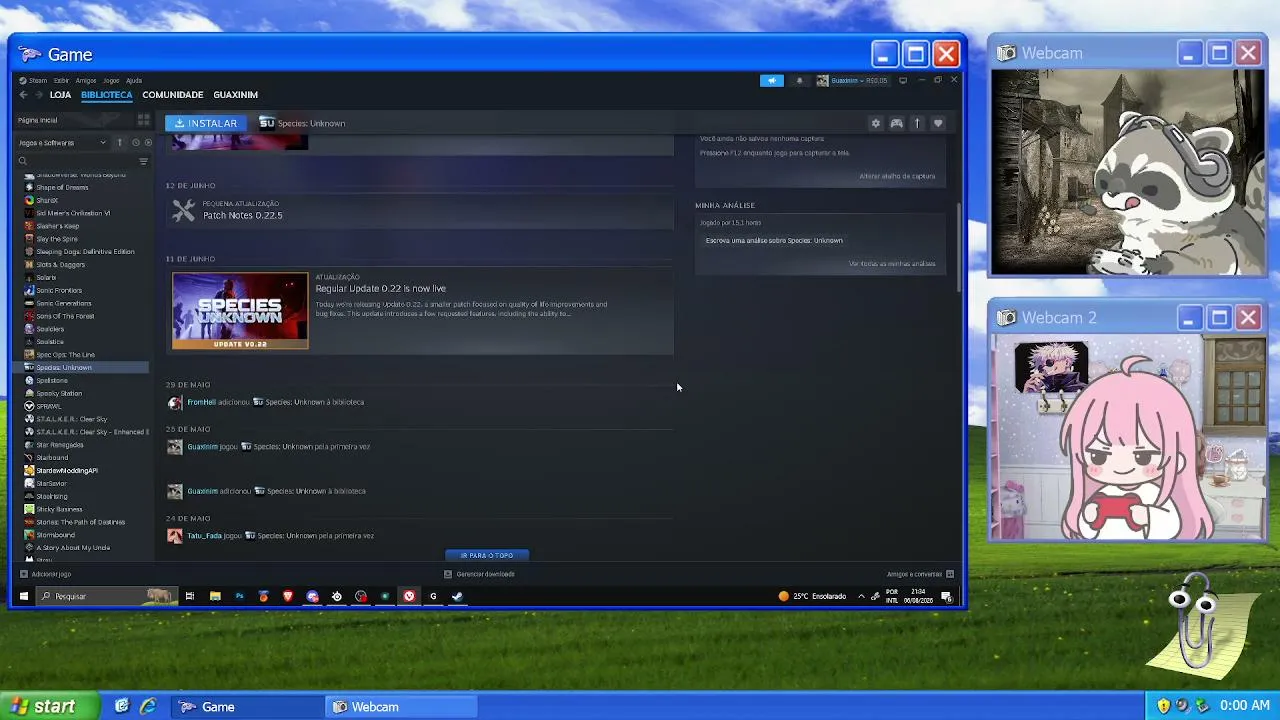Viewport: 1280px width, 720px height.
Task: Click the XP start button
Action: (50, 706)
